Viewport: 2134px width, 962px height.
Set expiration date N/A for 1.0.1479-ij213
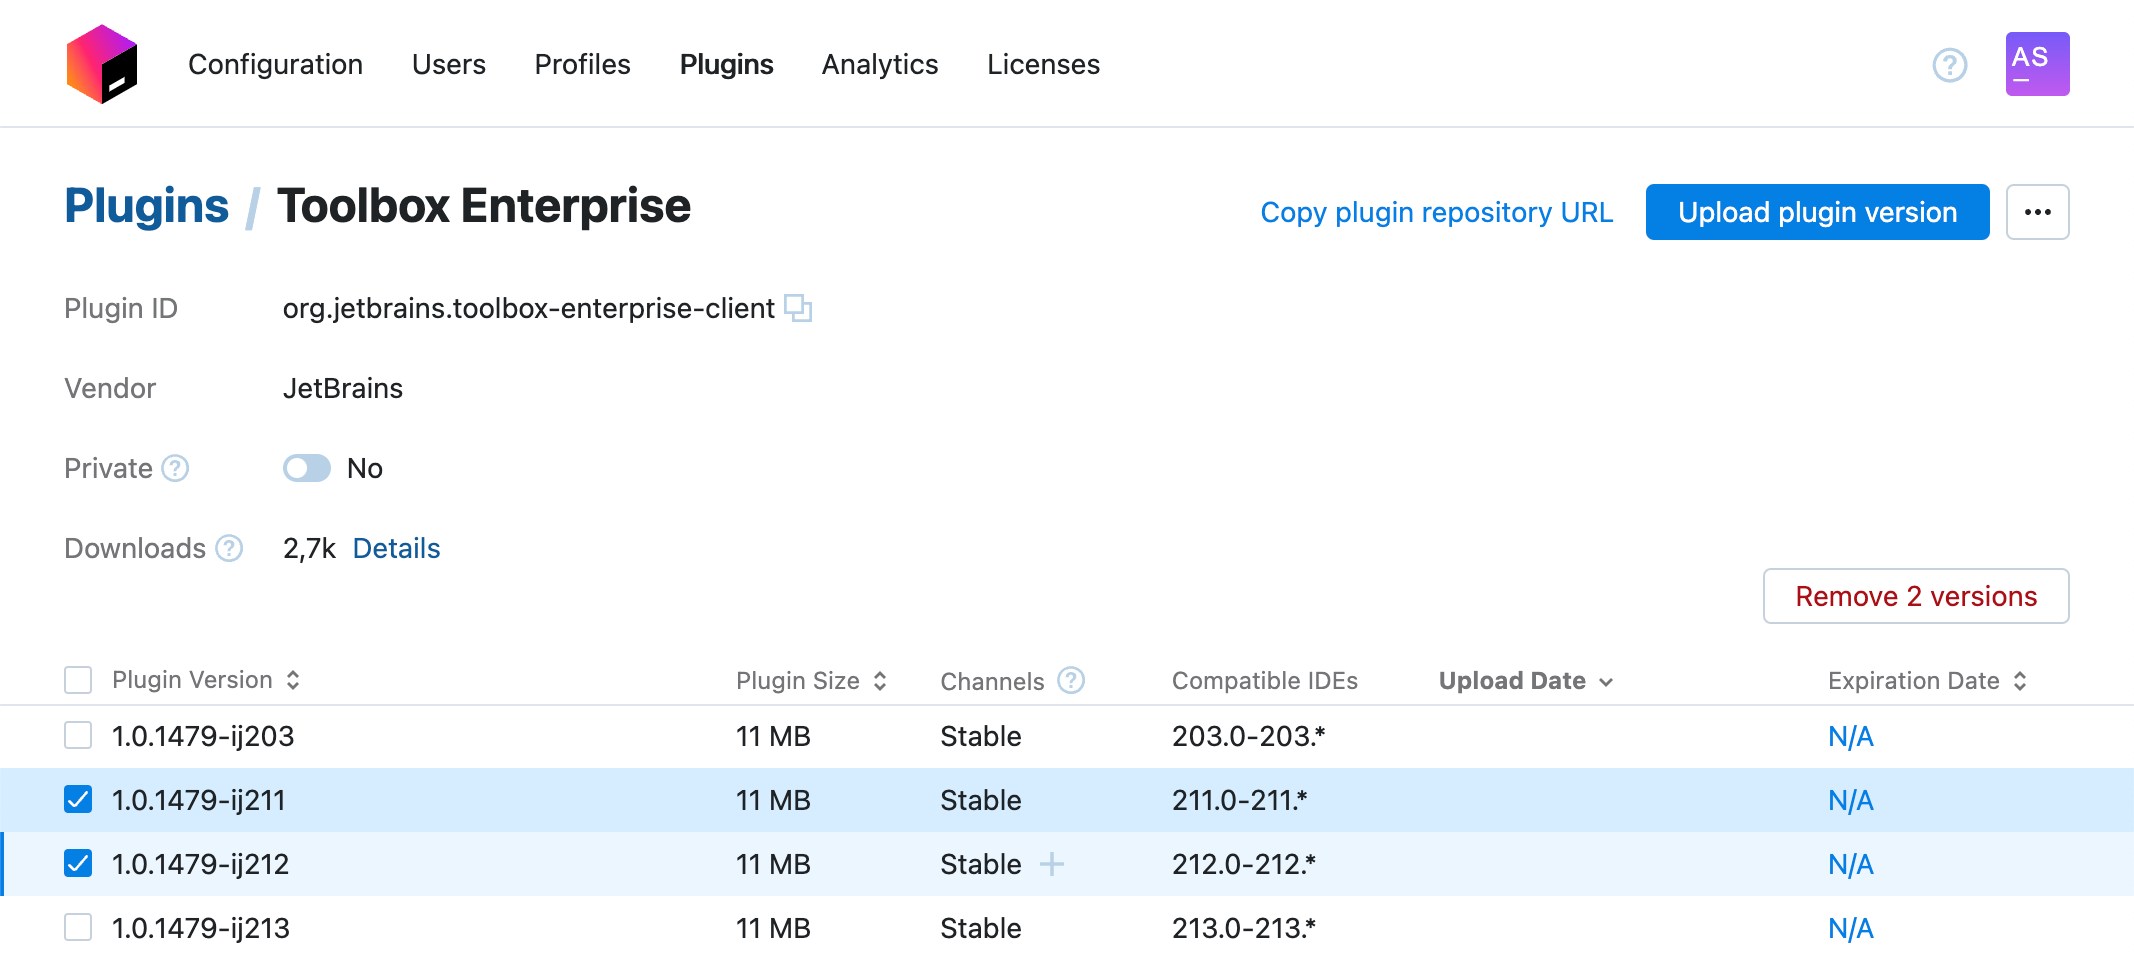pyautogui.click(x=1850, y=928)
